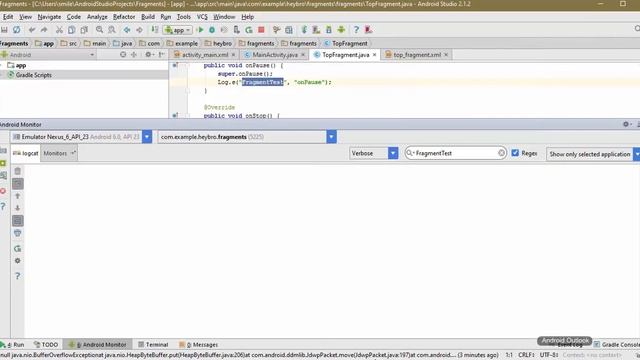The width and height of the screenshot is (640, 360).
Task: Open the run configuration app dropdown
Action: point(178,30)
